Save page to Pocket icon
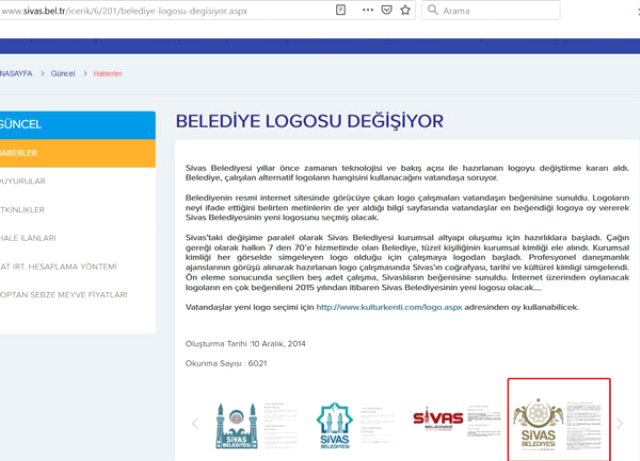 (x=384, y=10)
